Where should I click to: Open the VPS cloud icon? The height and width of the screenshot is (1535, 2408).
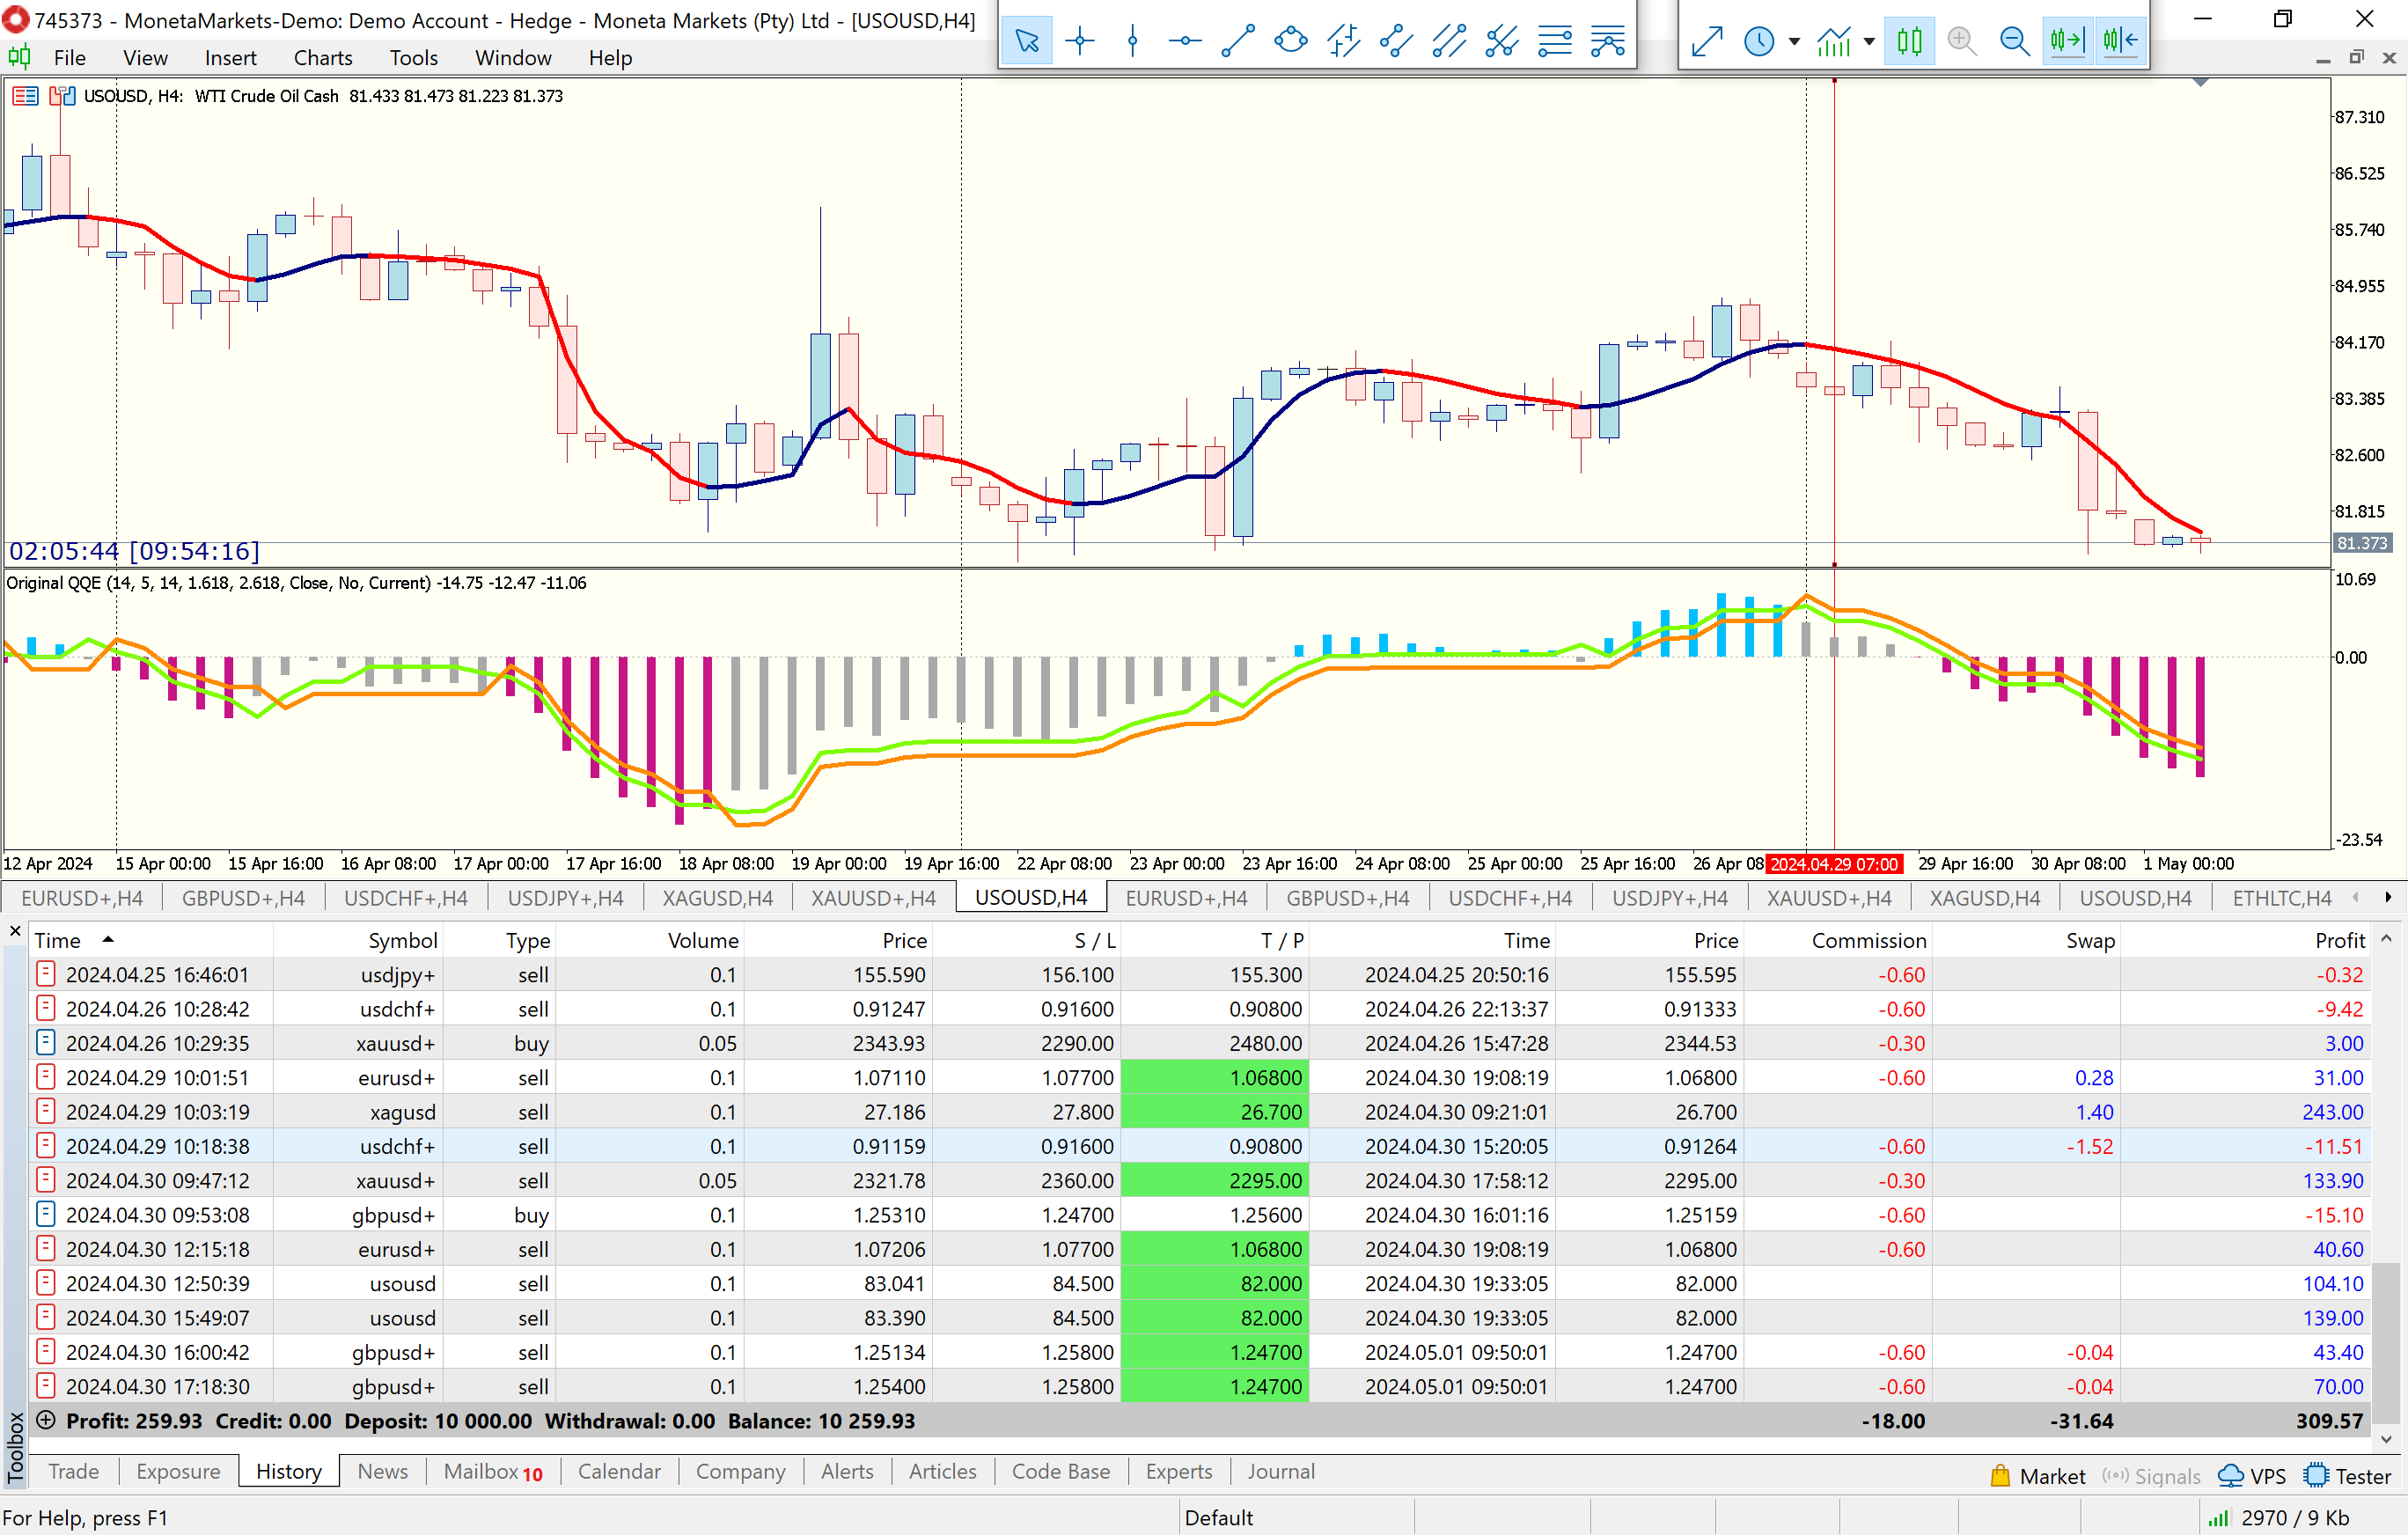point(2230,1476)
